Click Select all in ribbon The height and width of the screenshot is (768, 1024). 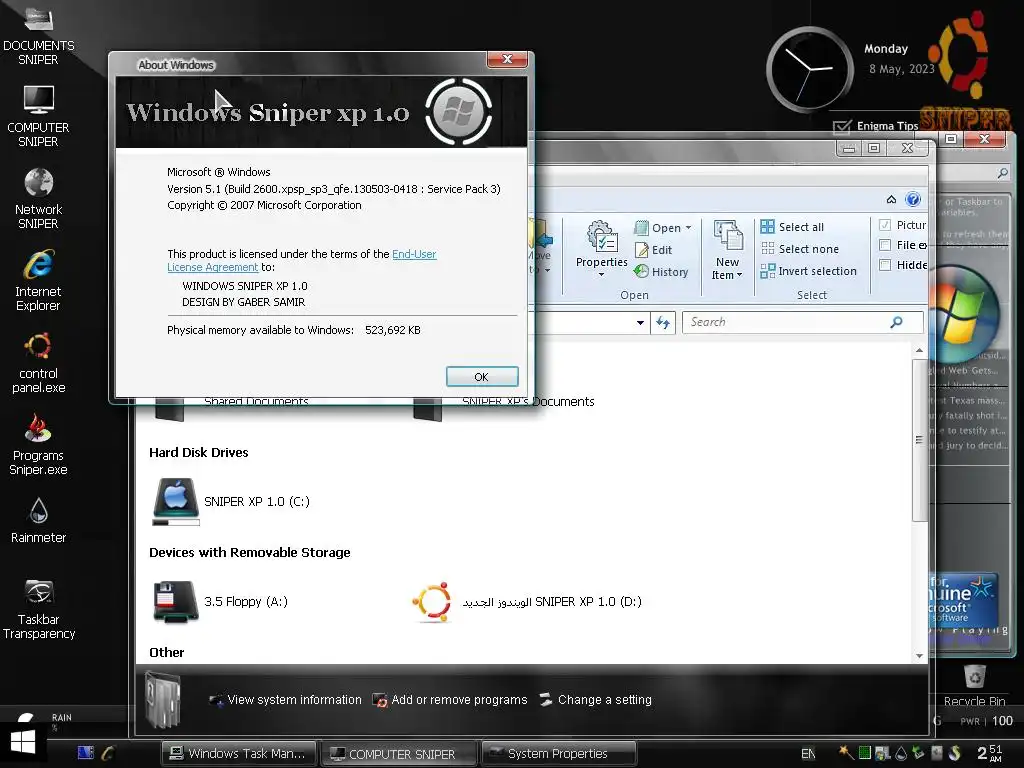792,227
